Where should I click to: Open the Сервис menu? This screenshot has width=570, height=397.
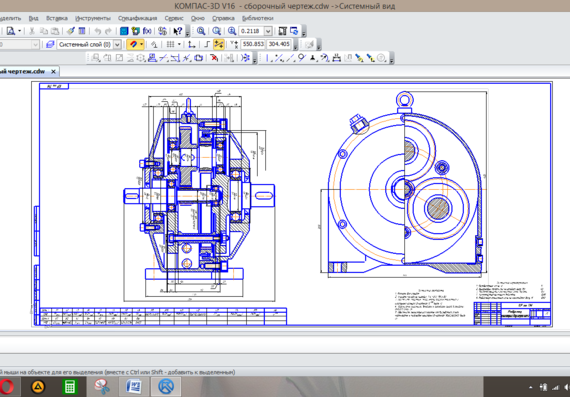pyautogui.click(x=174, y=18)
